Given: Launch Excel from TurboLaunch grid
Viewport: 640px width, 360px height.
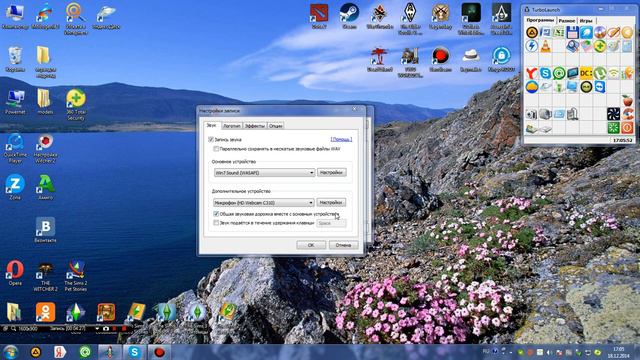Looking at the screenshot, I should click(559, 32).
